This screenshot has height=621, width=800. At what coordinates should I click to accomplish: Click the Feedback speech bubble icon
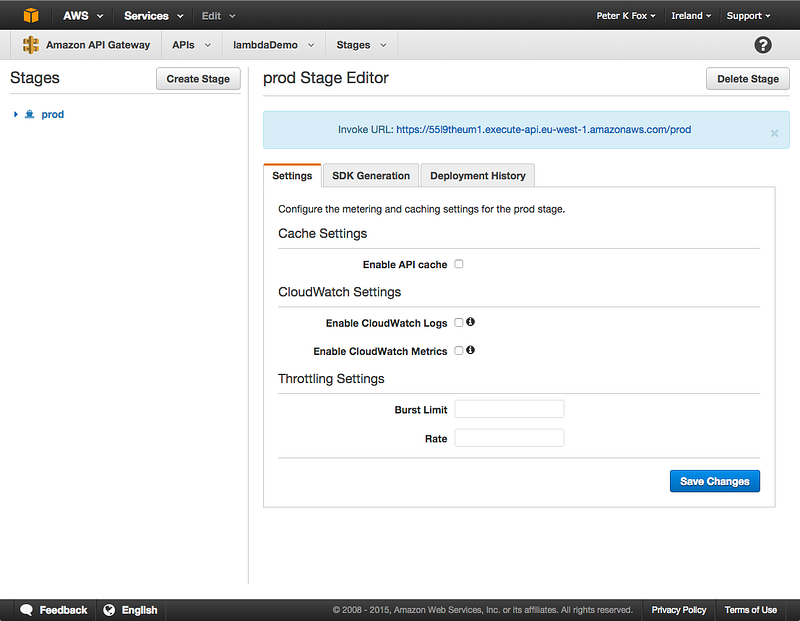[27, 610]
